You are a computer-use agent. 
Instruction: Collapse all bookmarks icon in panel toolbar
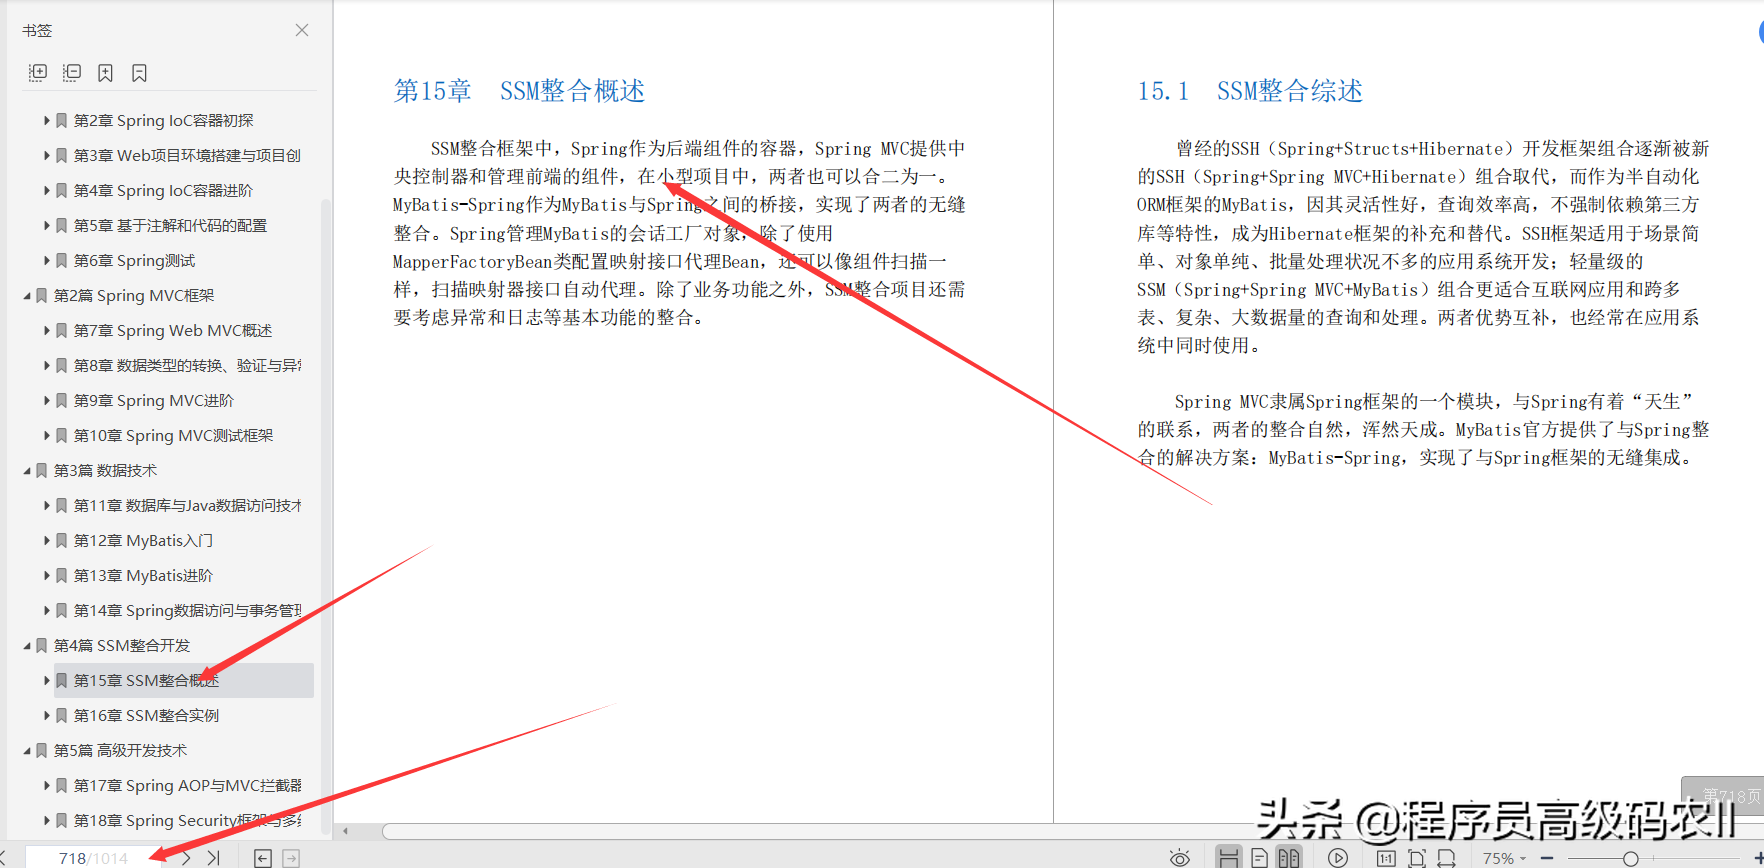[x=72, y=73]
